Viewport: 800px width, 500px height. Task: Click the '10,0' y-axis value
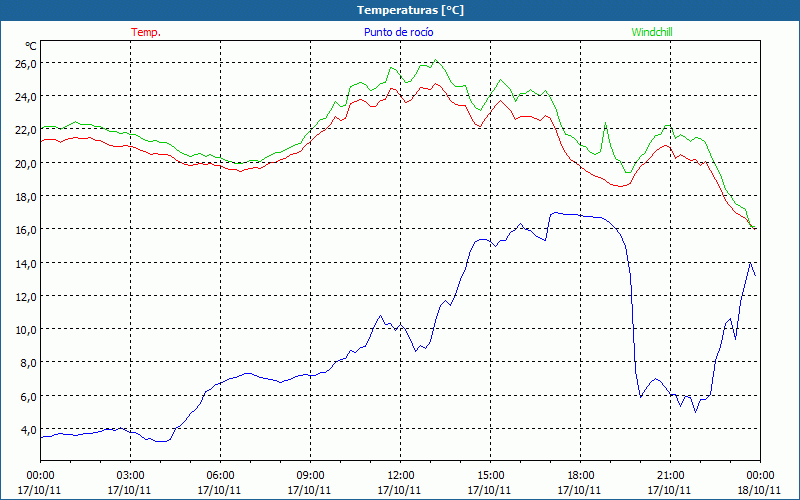click(x=26, y=330)
